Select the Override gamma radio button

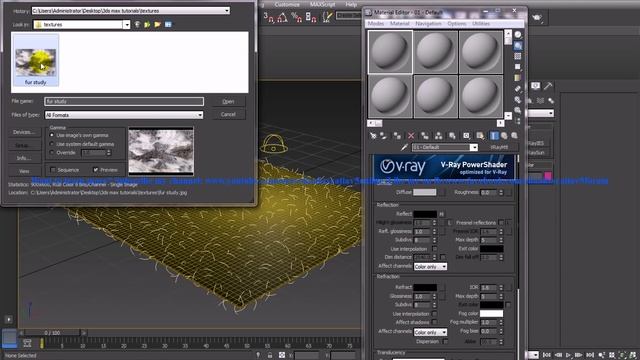point(52,153)
